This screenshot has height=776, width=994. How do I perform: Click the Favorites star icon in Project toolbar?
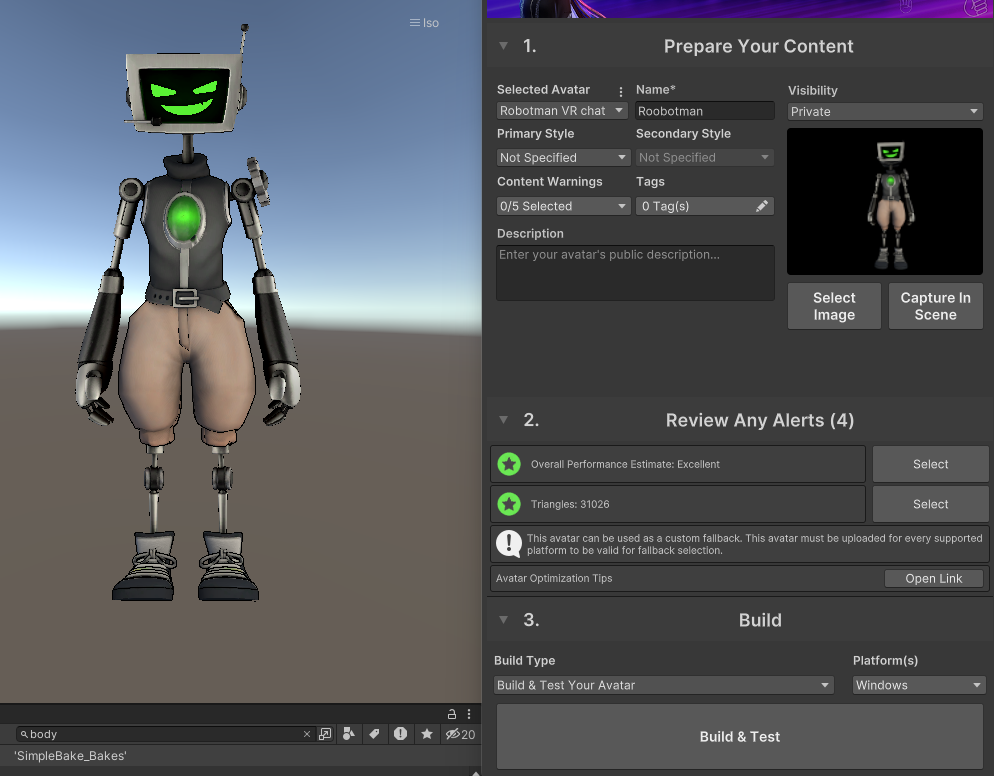[x=427, y=734]
